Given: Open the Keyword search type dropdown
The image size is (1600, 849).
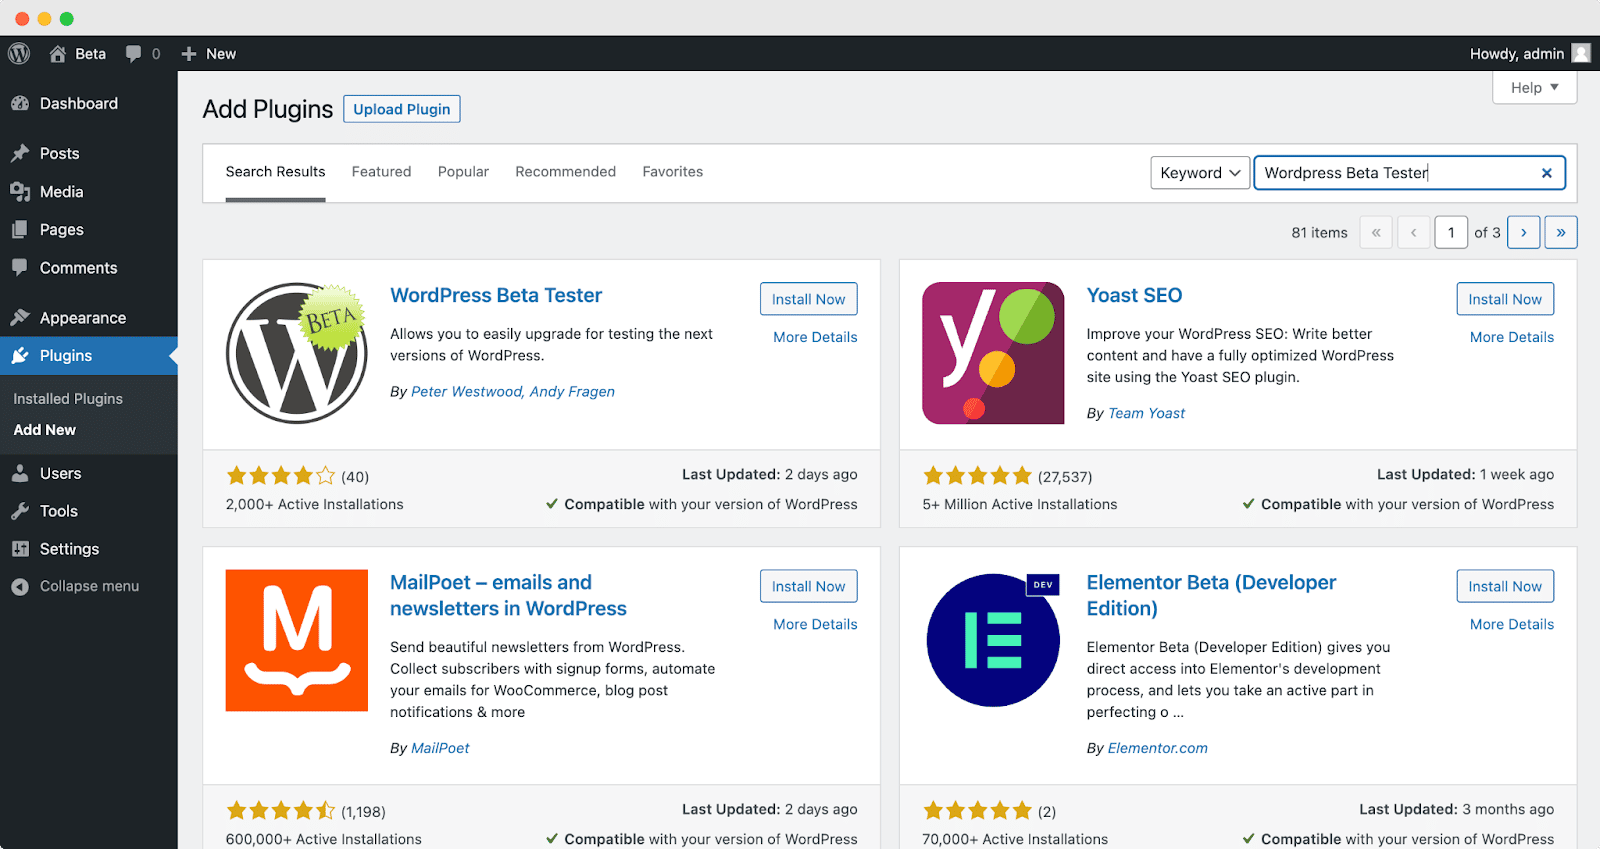Looking at the screenshot, I should 1200,173.
